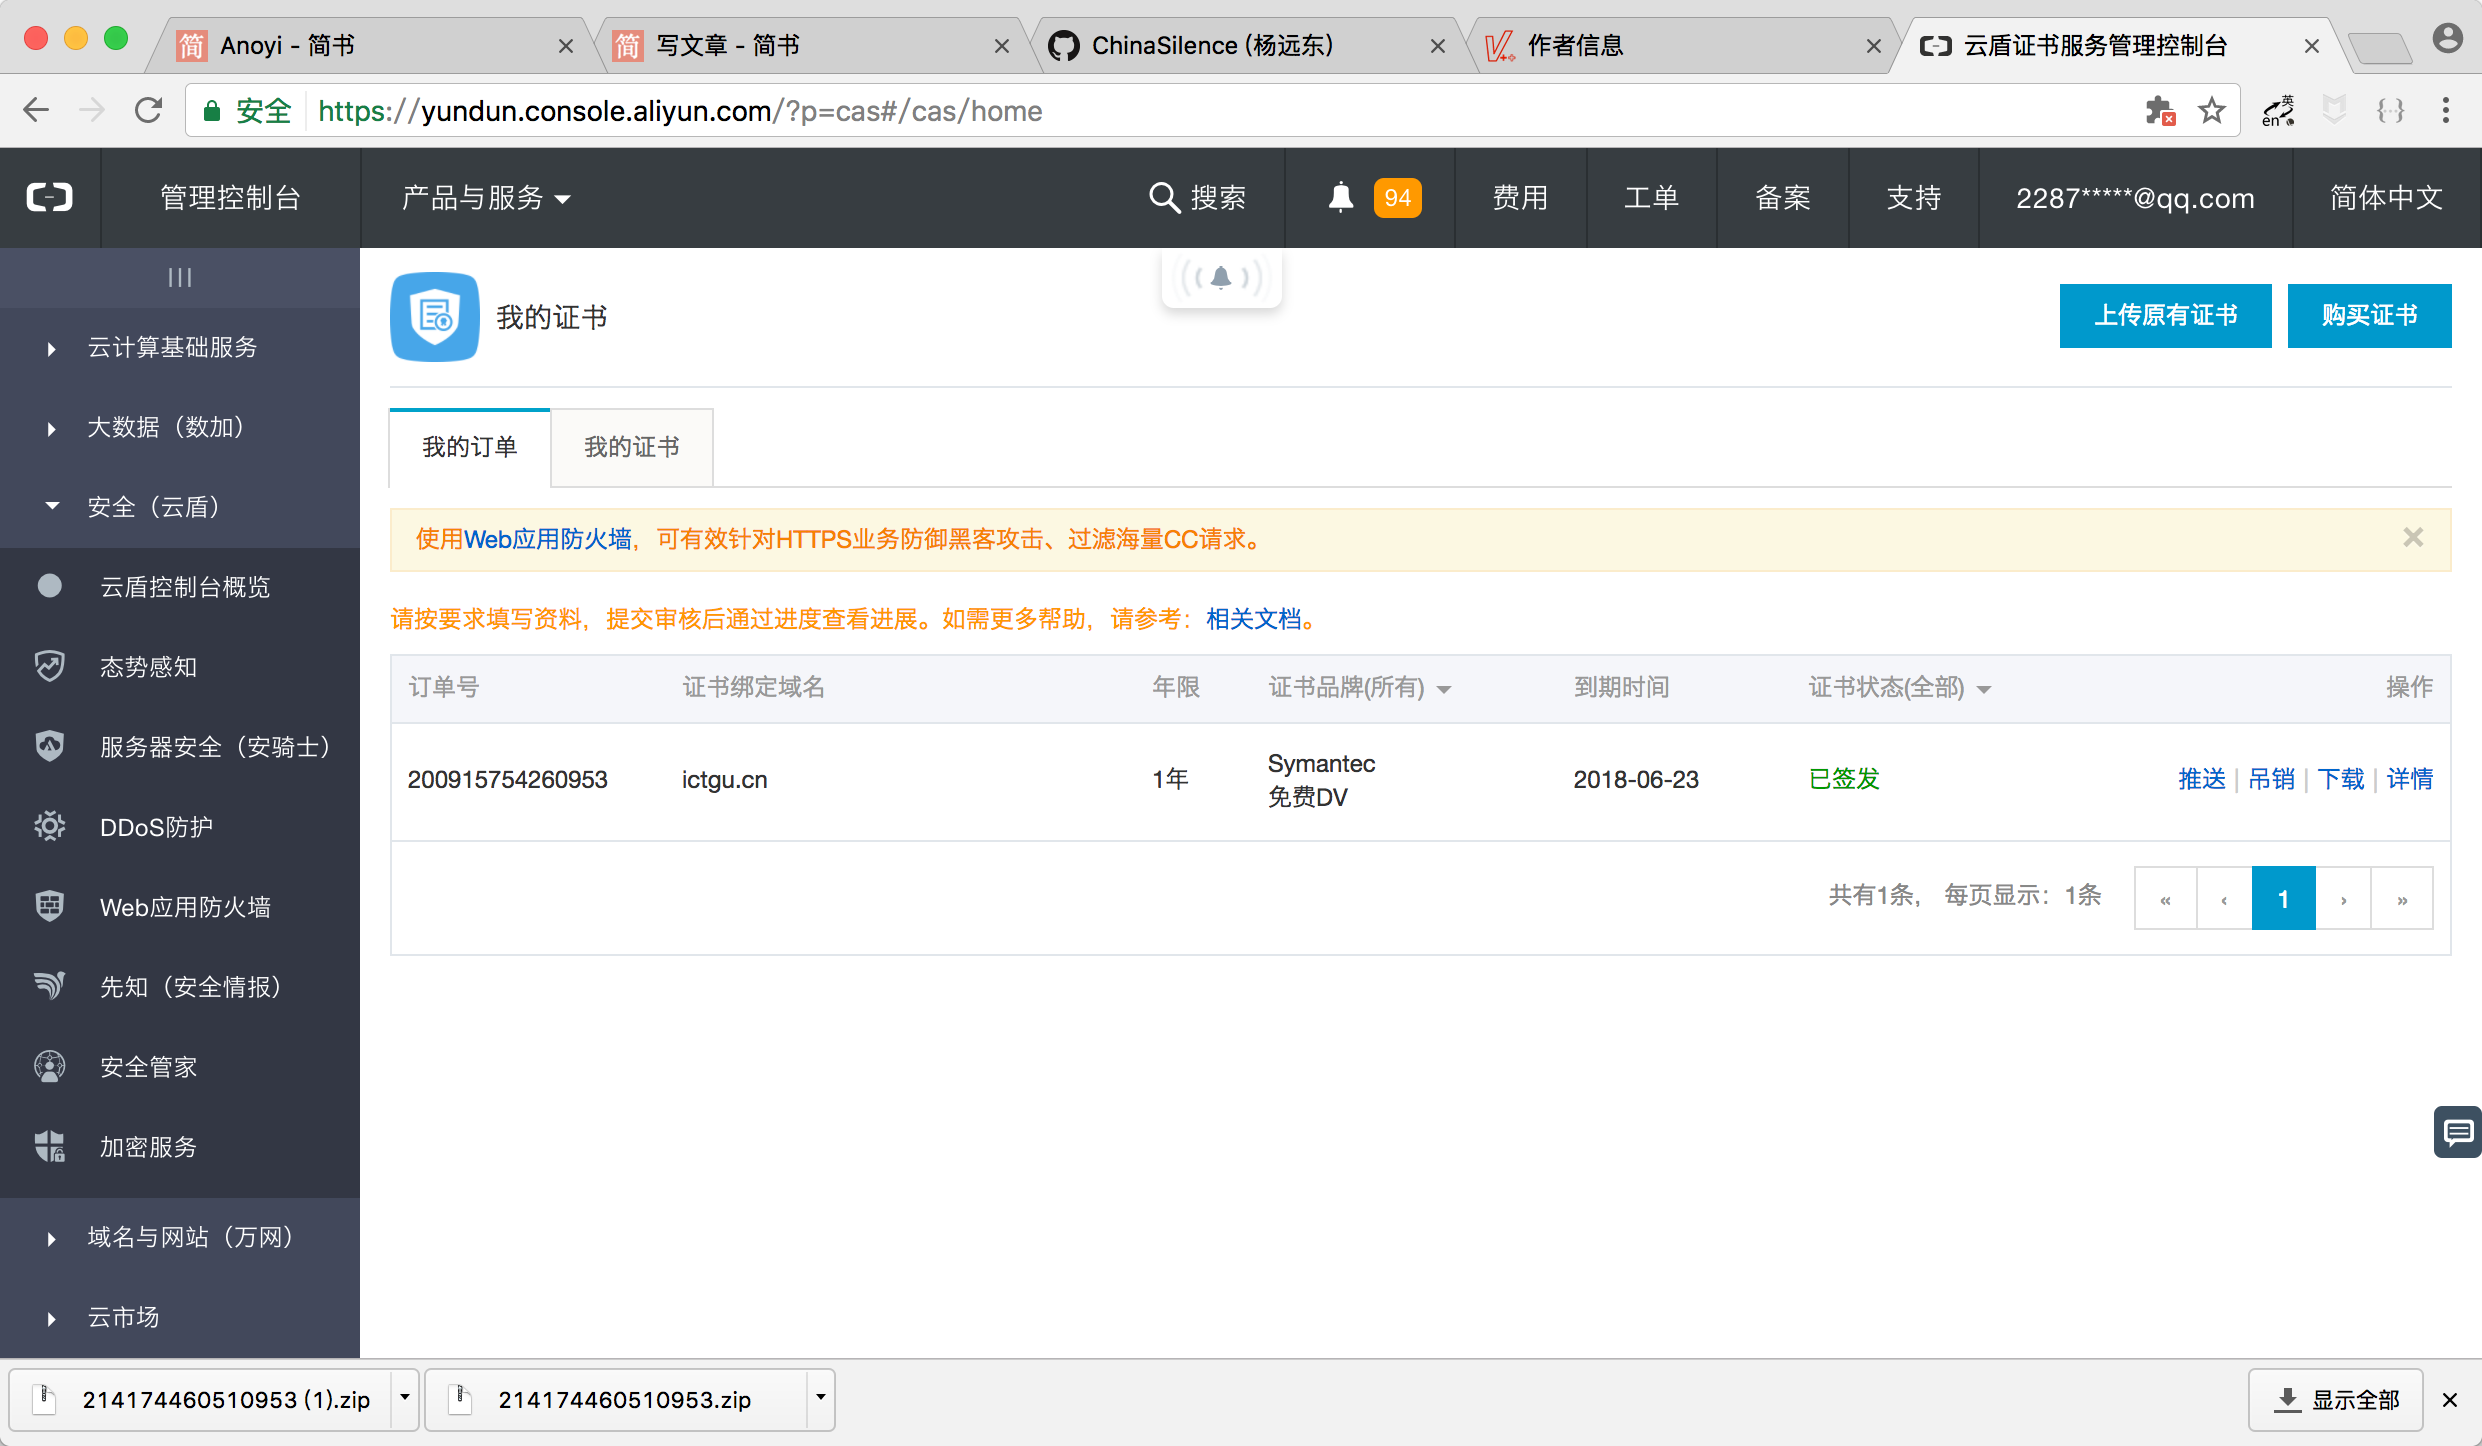The image size is (2482, 1446).
Task: Click the 加密服务 lock icon
Action: pyautogui.click(x=48, y=1146)
